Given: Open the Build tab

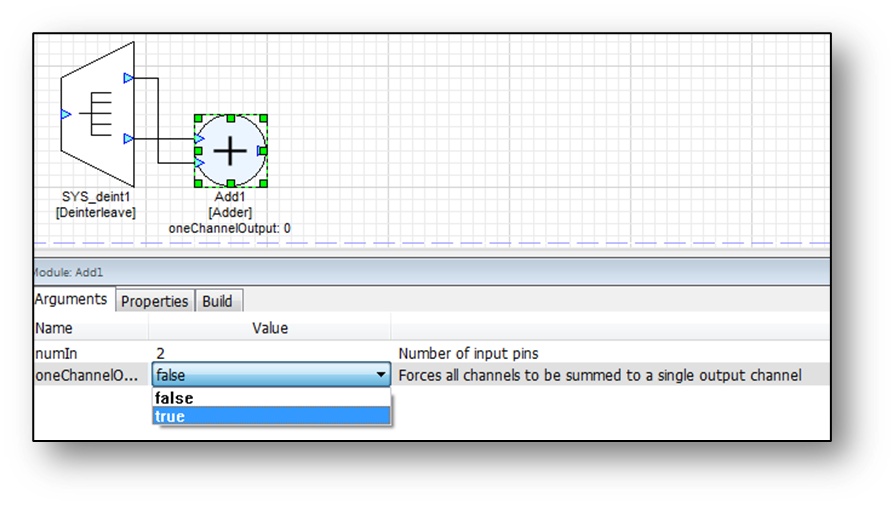Looking at the screenshot, I should (217, 301).
